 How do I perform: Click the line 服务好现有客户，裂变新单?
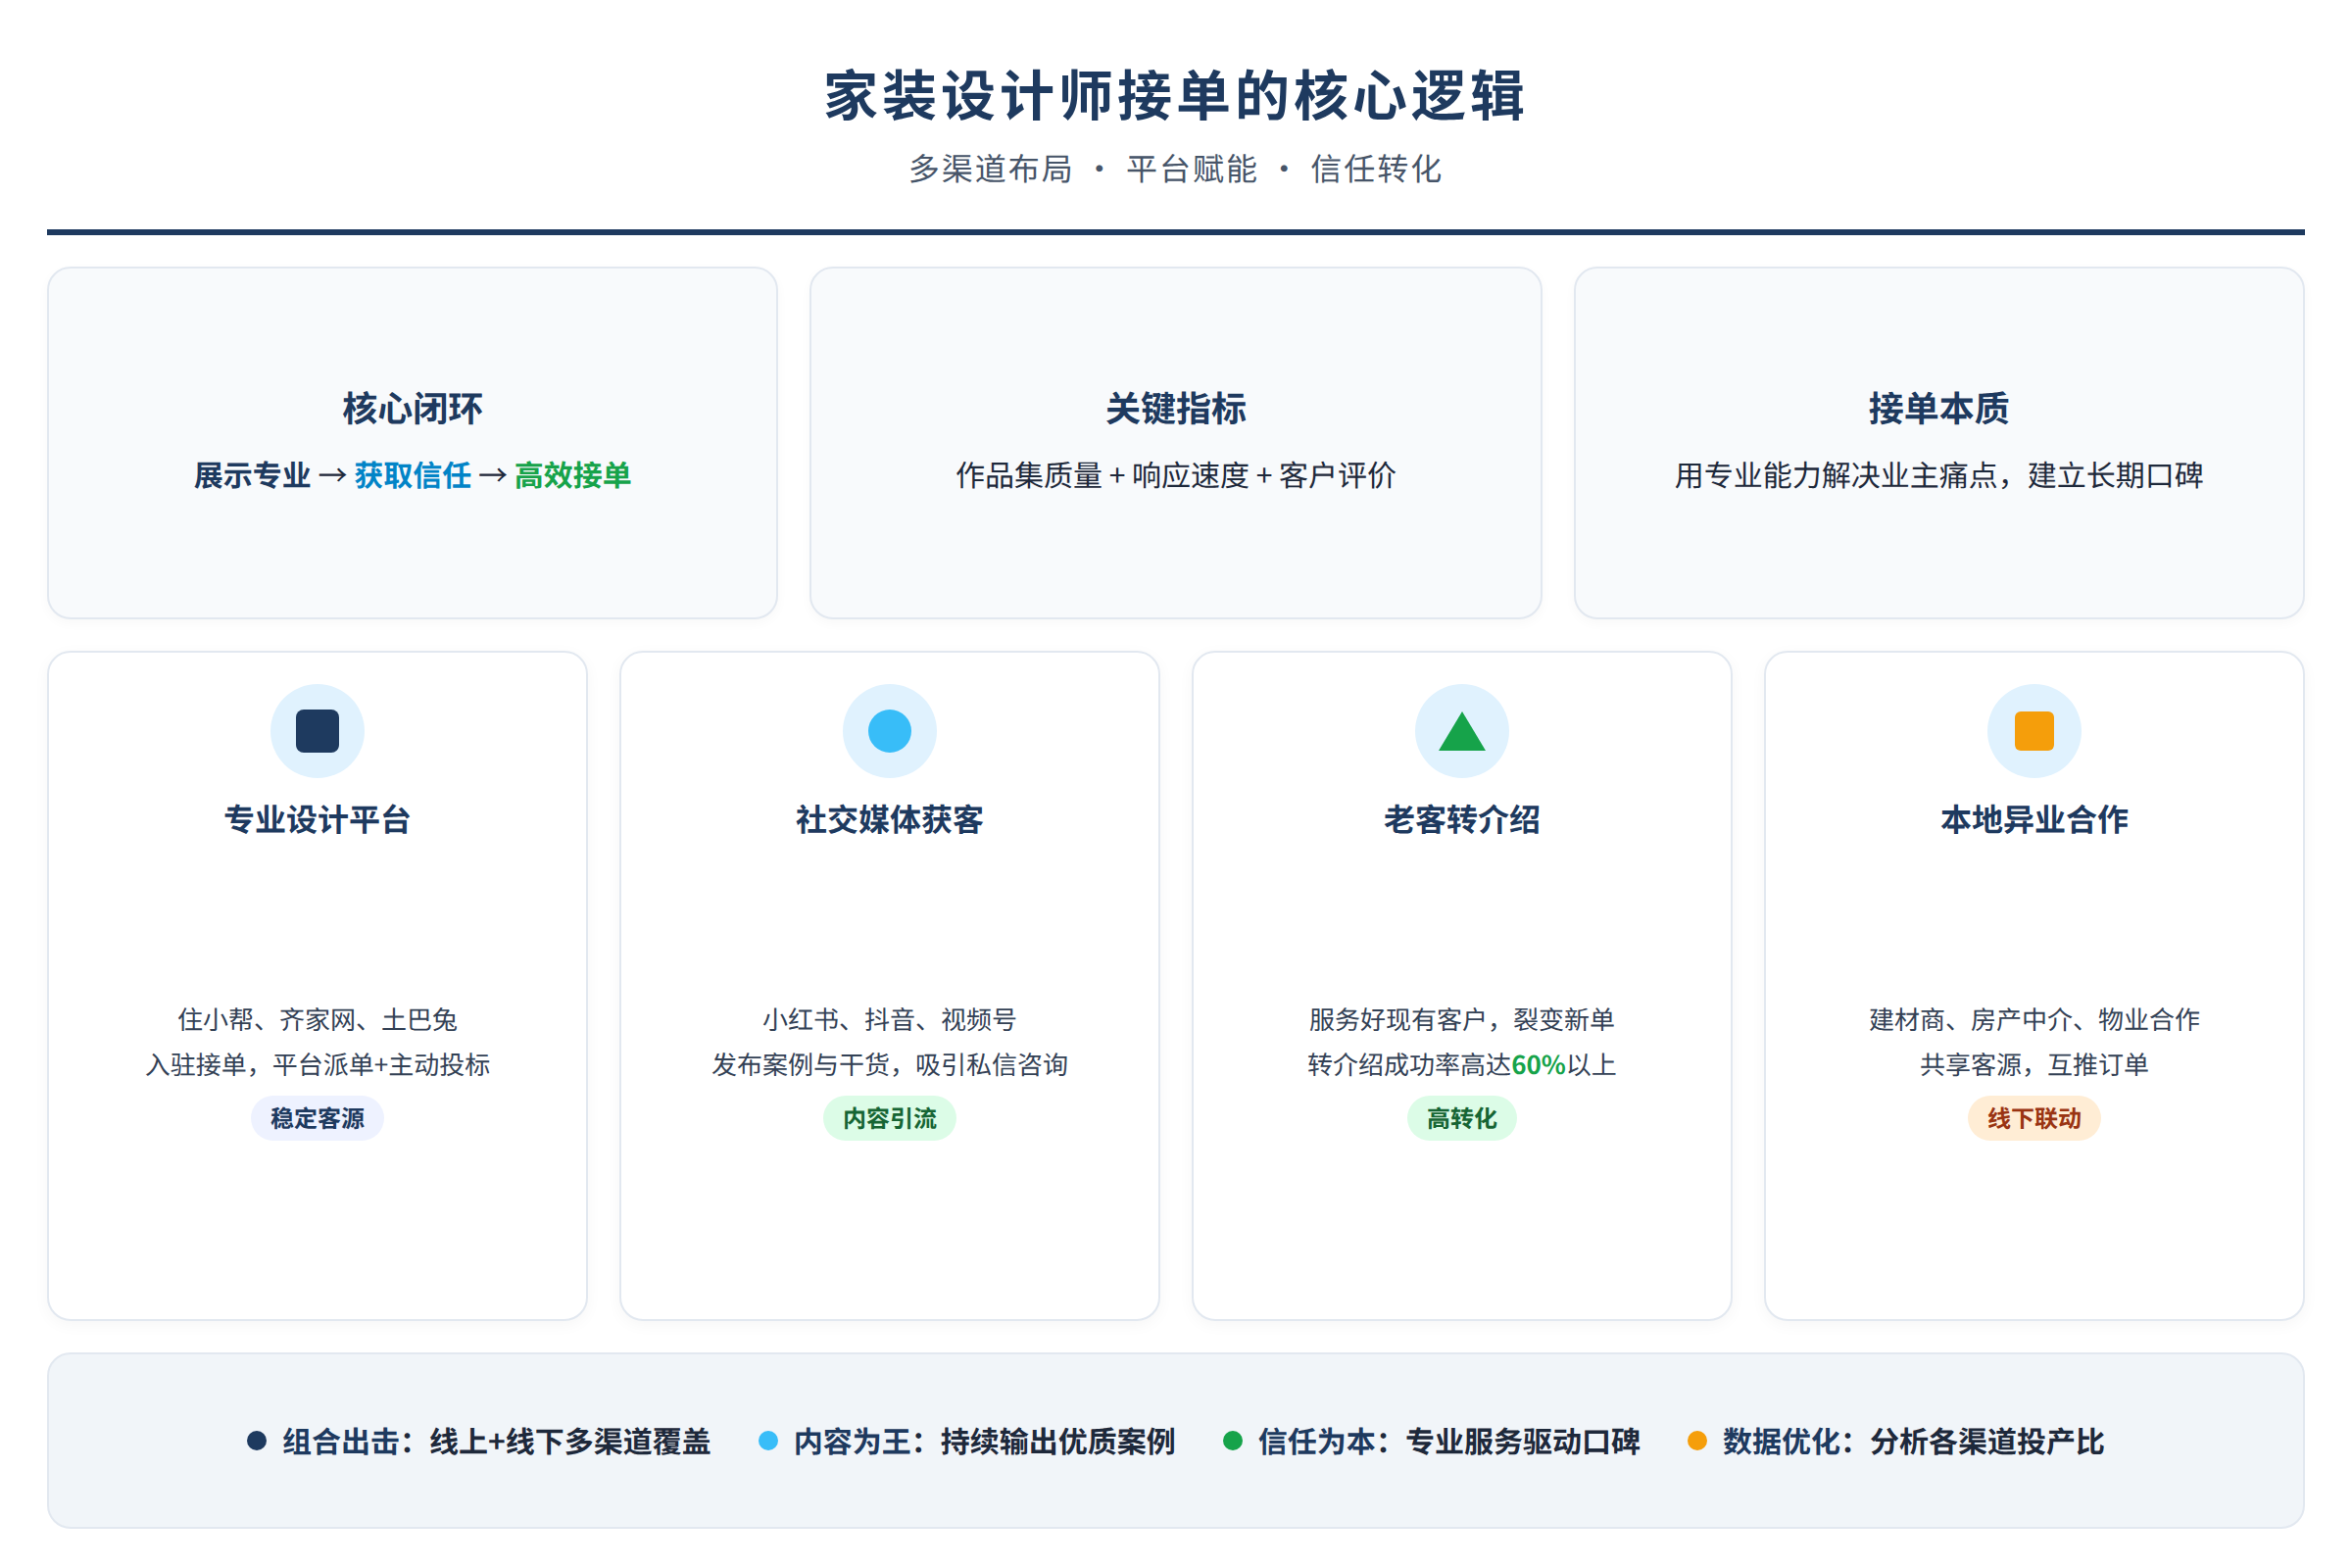[1461, 1019]
